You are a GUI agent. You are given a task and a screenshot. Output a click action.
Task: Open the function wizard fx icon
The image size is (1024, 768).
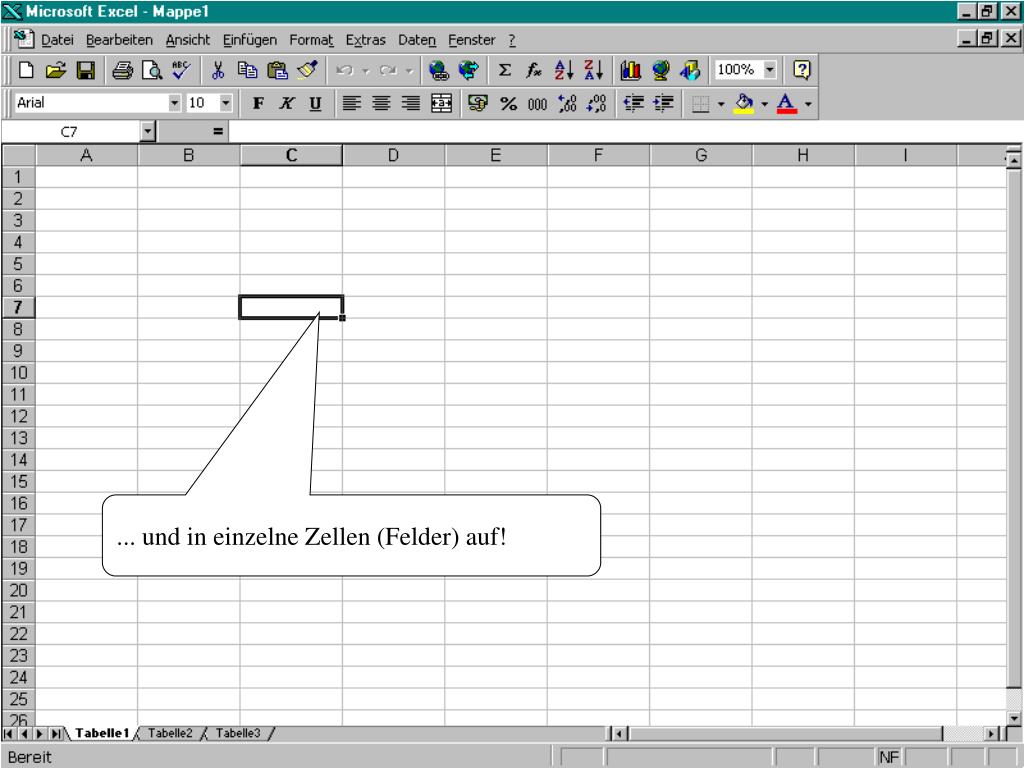point(534,70)
